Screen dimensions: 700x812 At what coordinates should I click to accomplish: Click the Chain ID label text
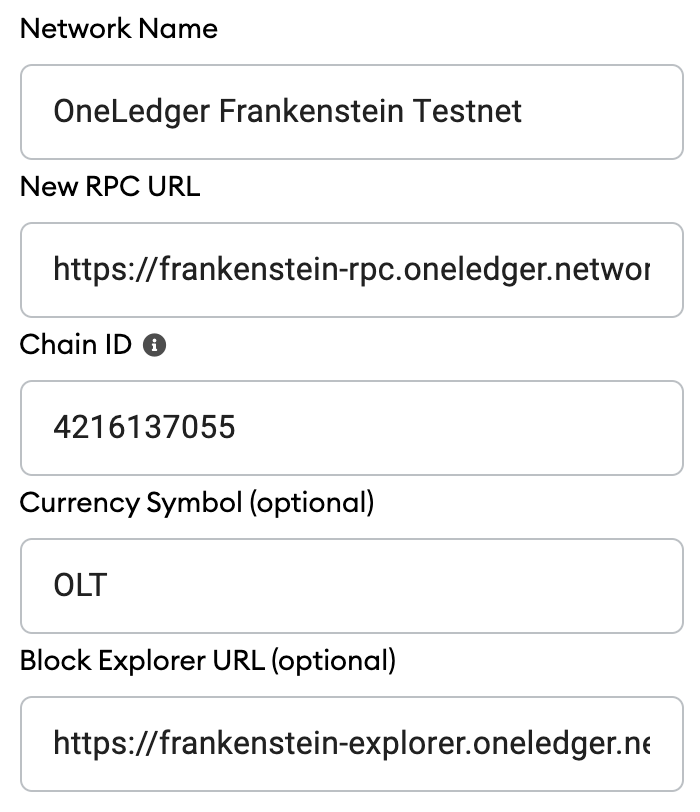(x=75, y=345)
